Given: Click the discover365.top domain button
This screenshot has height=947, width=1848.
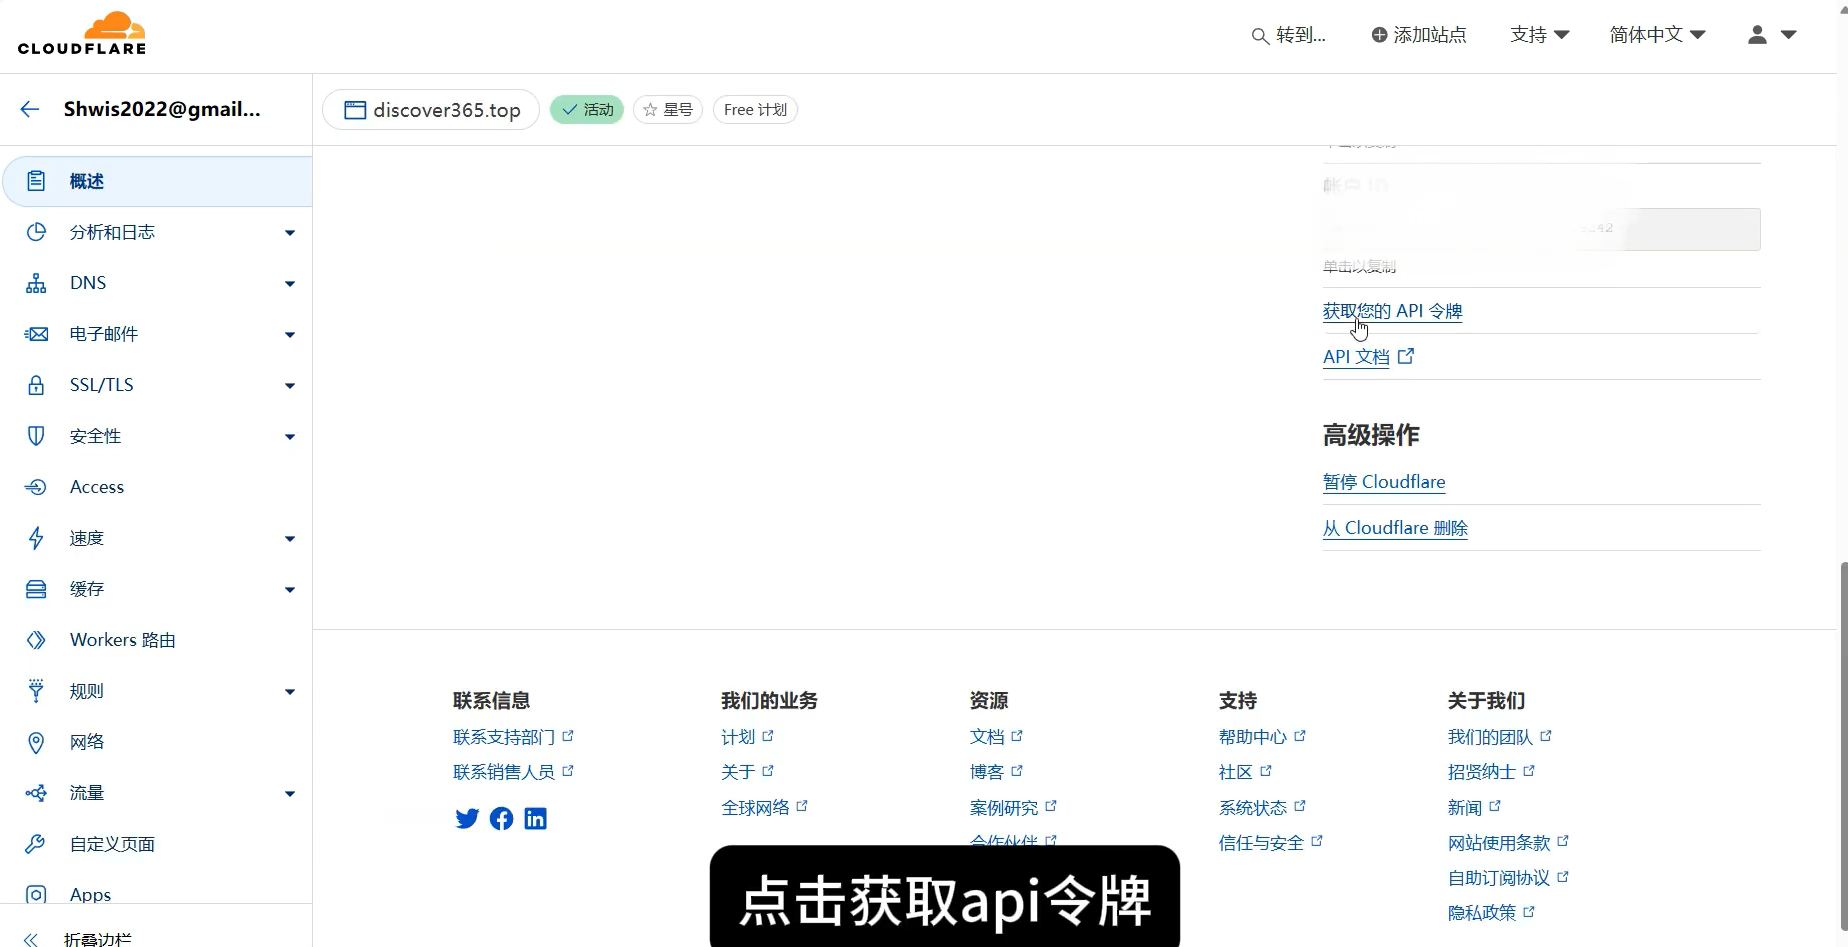Looking at the screenshot, I should tap(431, 110).
